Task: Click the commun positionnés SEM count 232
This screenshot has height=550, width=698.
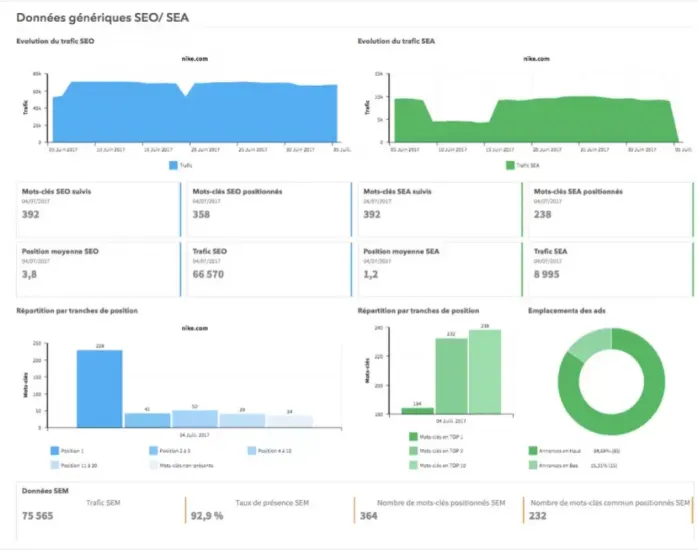Action: [x=538, y=516]
